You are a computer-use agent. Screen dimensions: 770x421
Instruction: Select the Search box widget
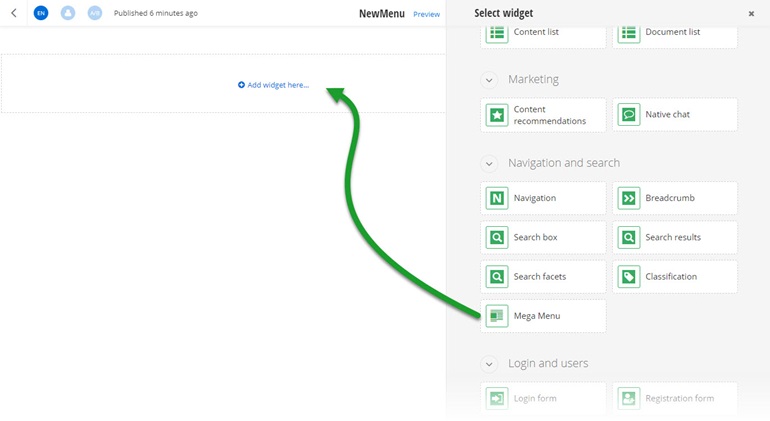(543, 237)
